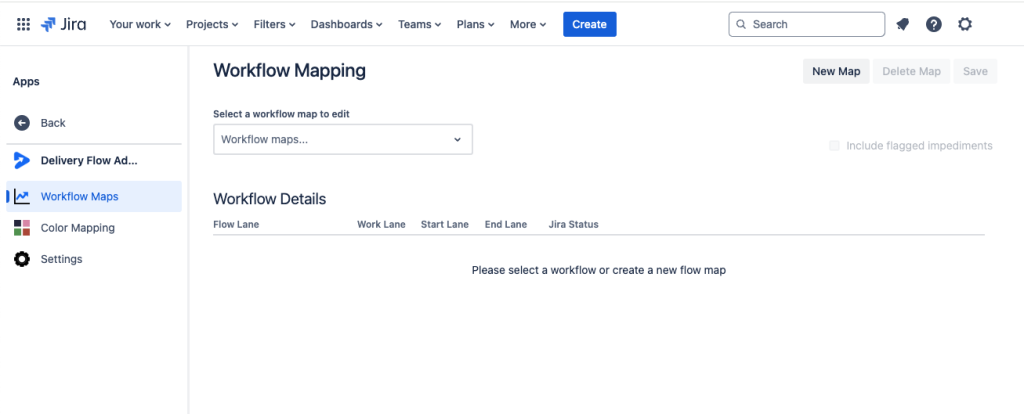Toggle Include flagged impediments checkbox
The image size is (1024, 414).
tap(834, 146)
